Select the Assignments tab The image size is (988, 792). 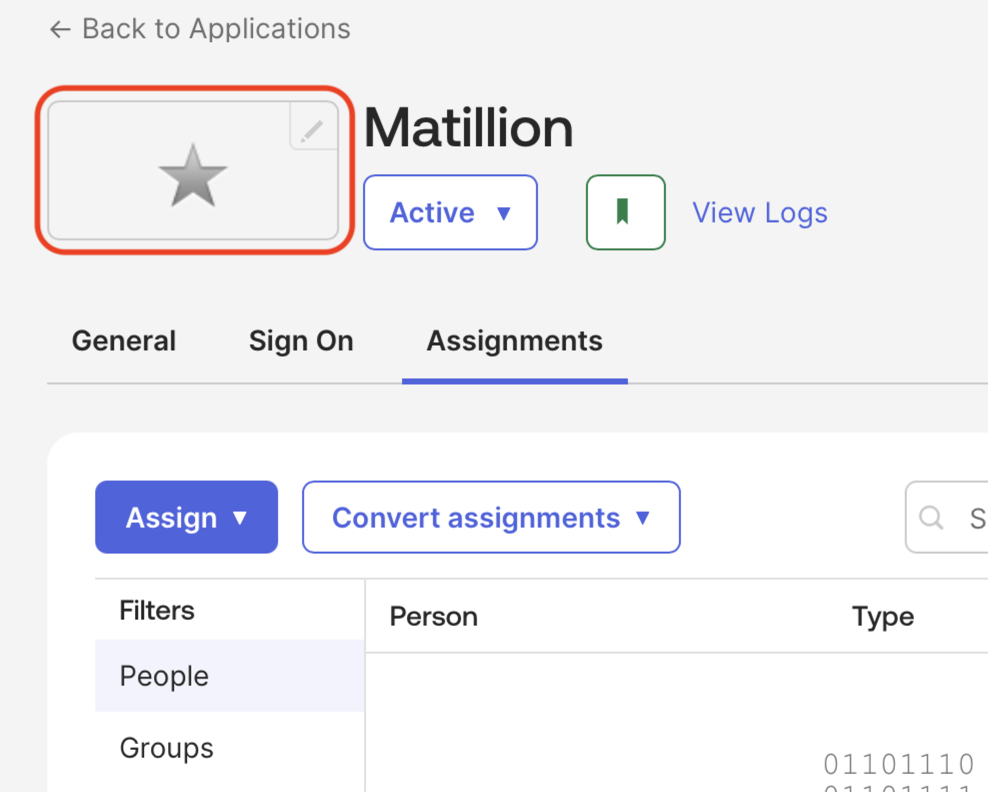[x=514, y=341]
